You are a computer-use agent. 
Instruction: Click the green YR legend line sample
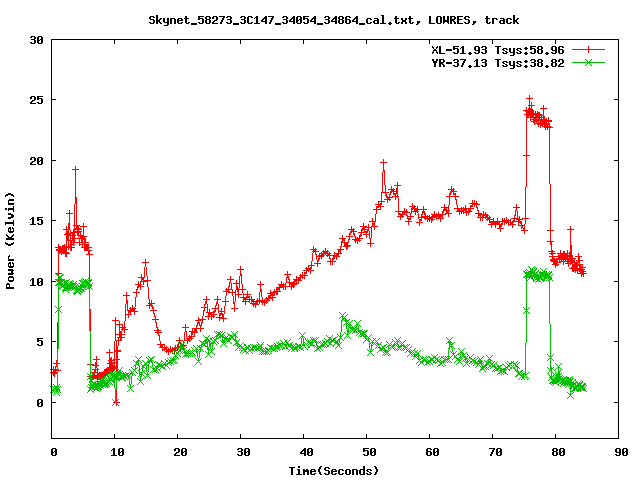(588, 62)
